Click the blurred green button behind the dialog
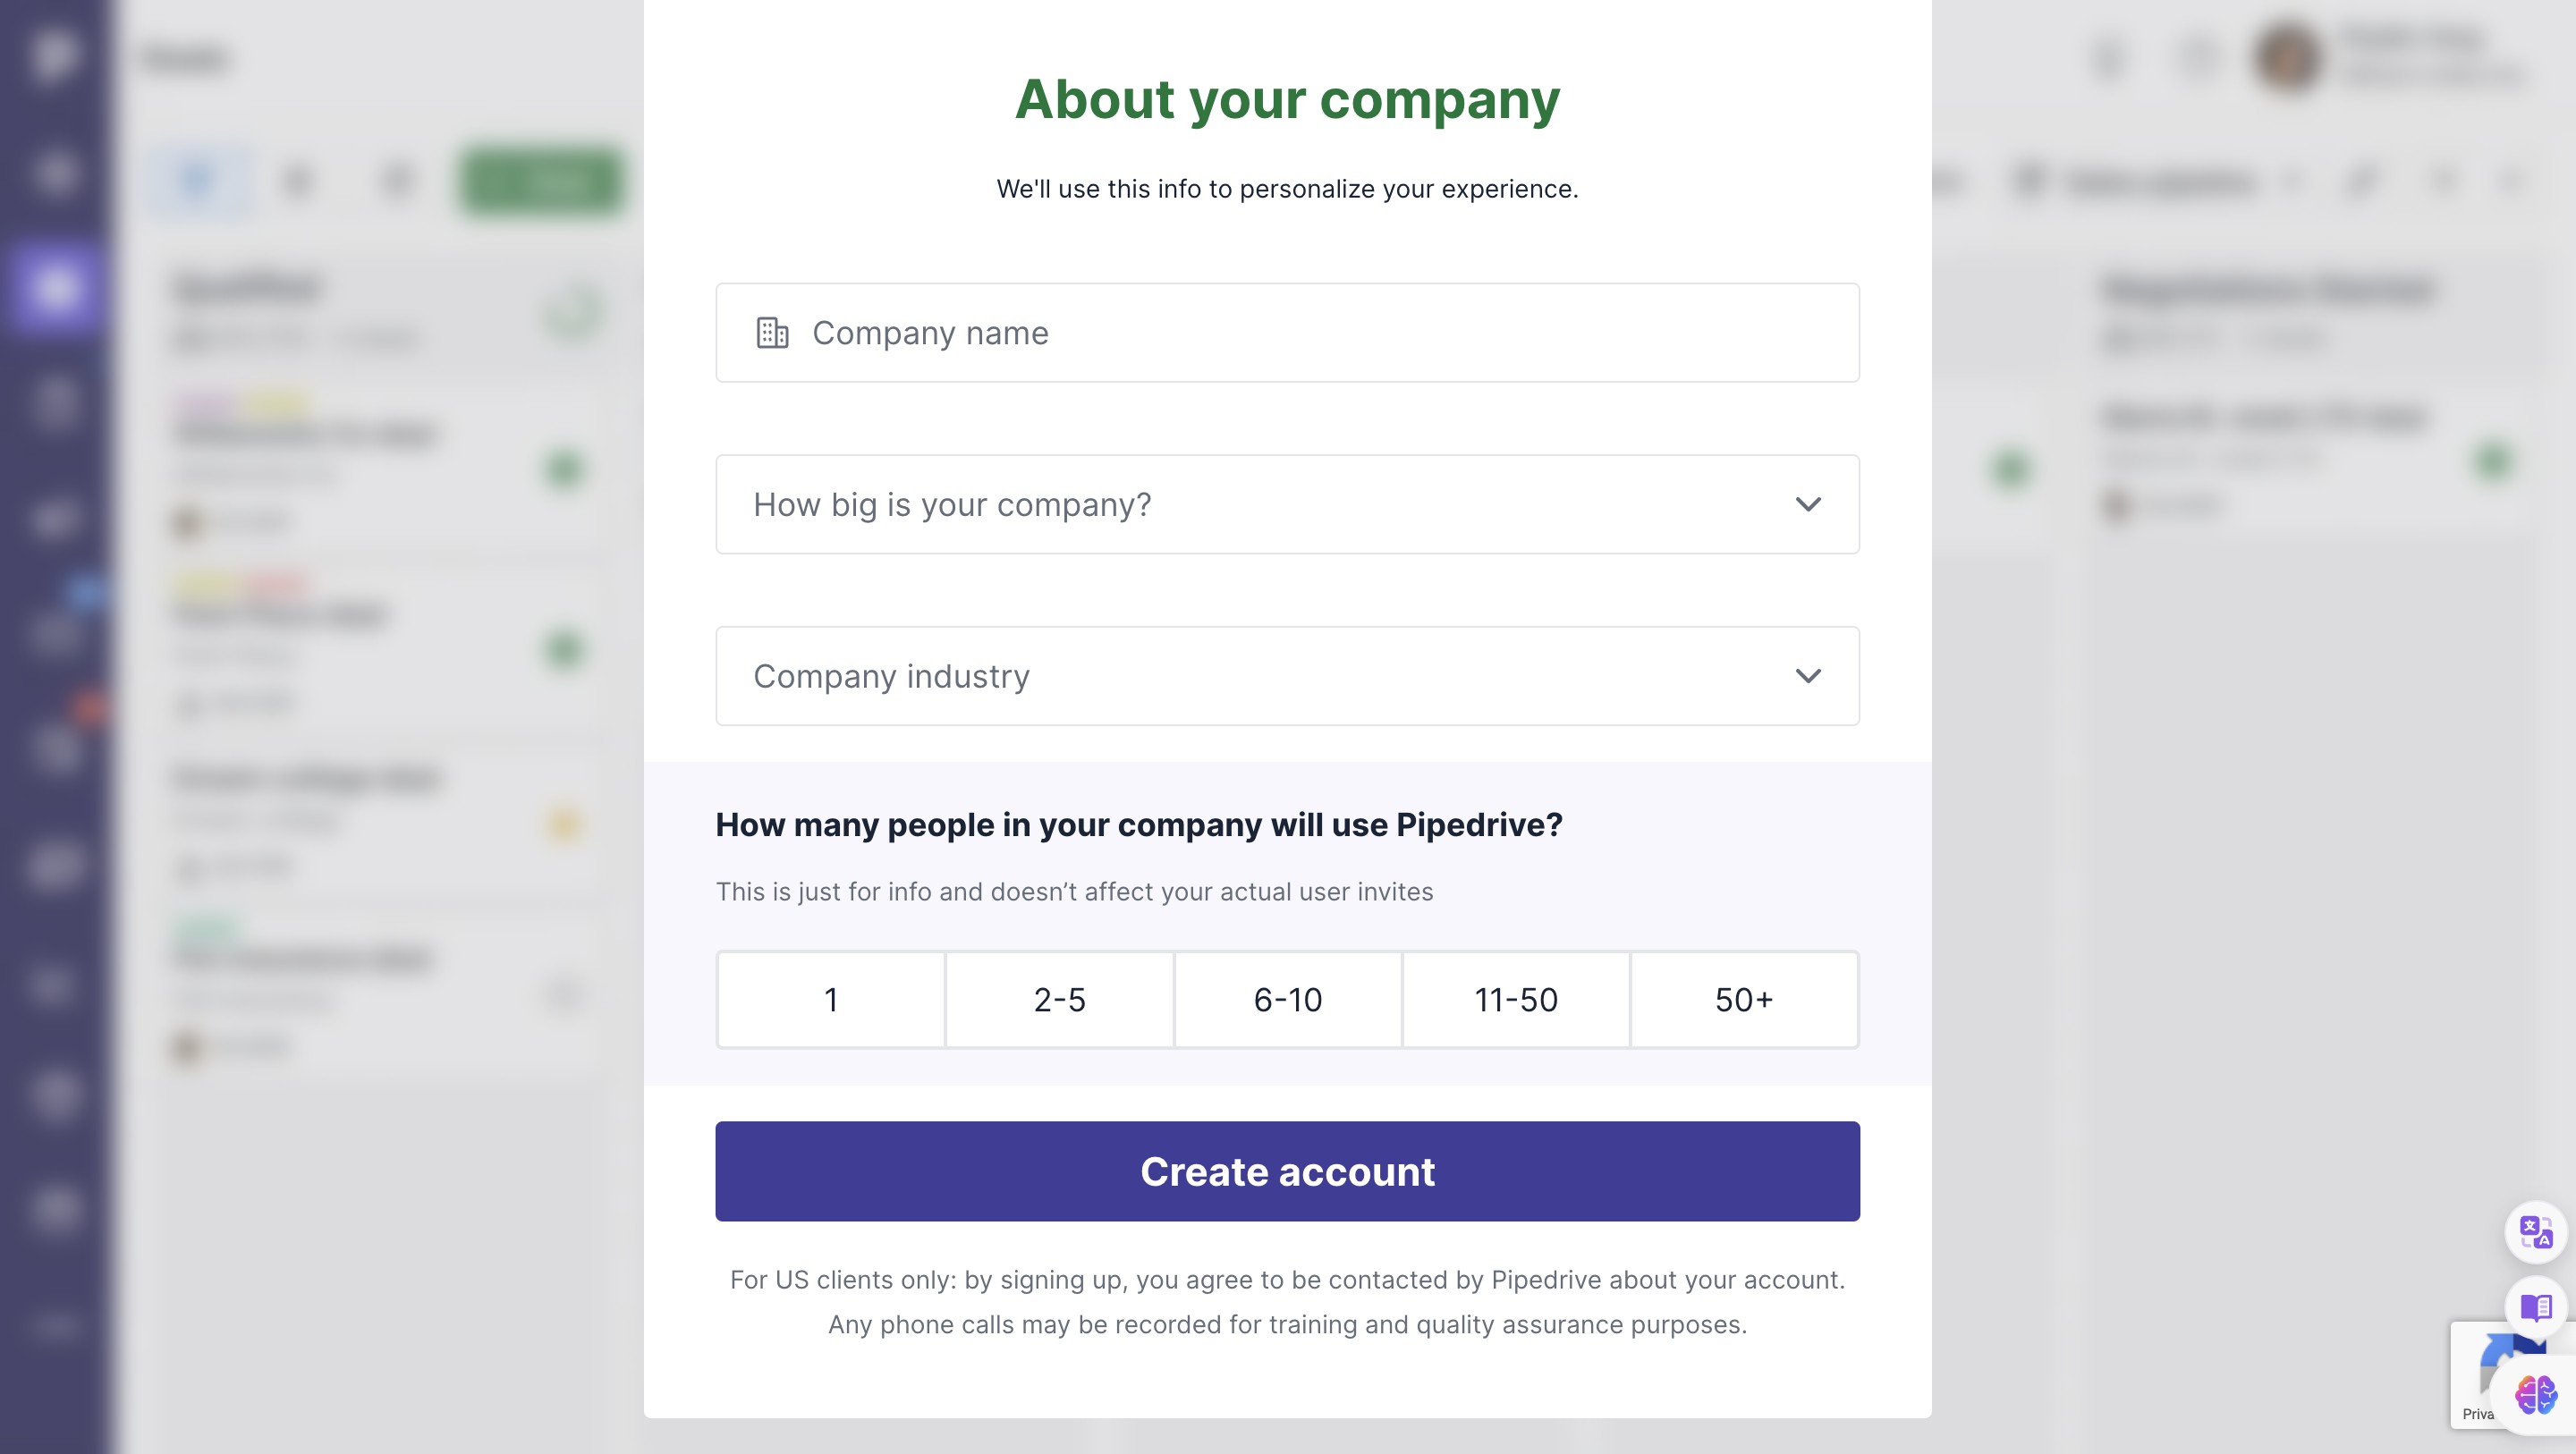The width and height of the screenshot is (2576, 1454). pyautogui.click(x=541, y=181)
